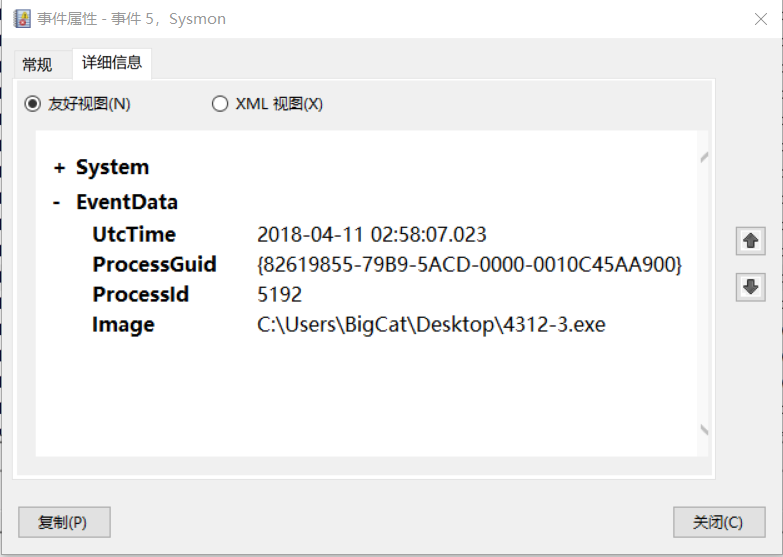Viewport: 783px width, 557px height.
Task: Select the 友好视图(N) radio button
Action: point(33,104)
